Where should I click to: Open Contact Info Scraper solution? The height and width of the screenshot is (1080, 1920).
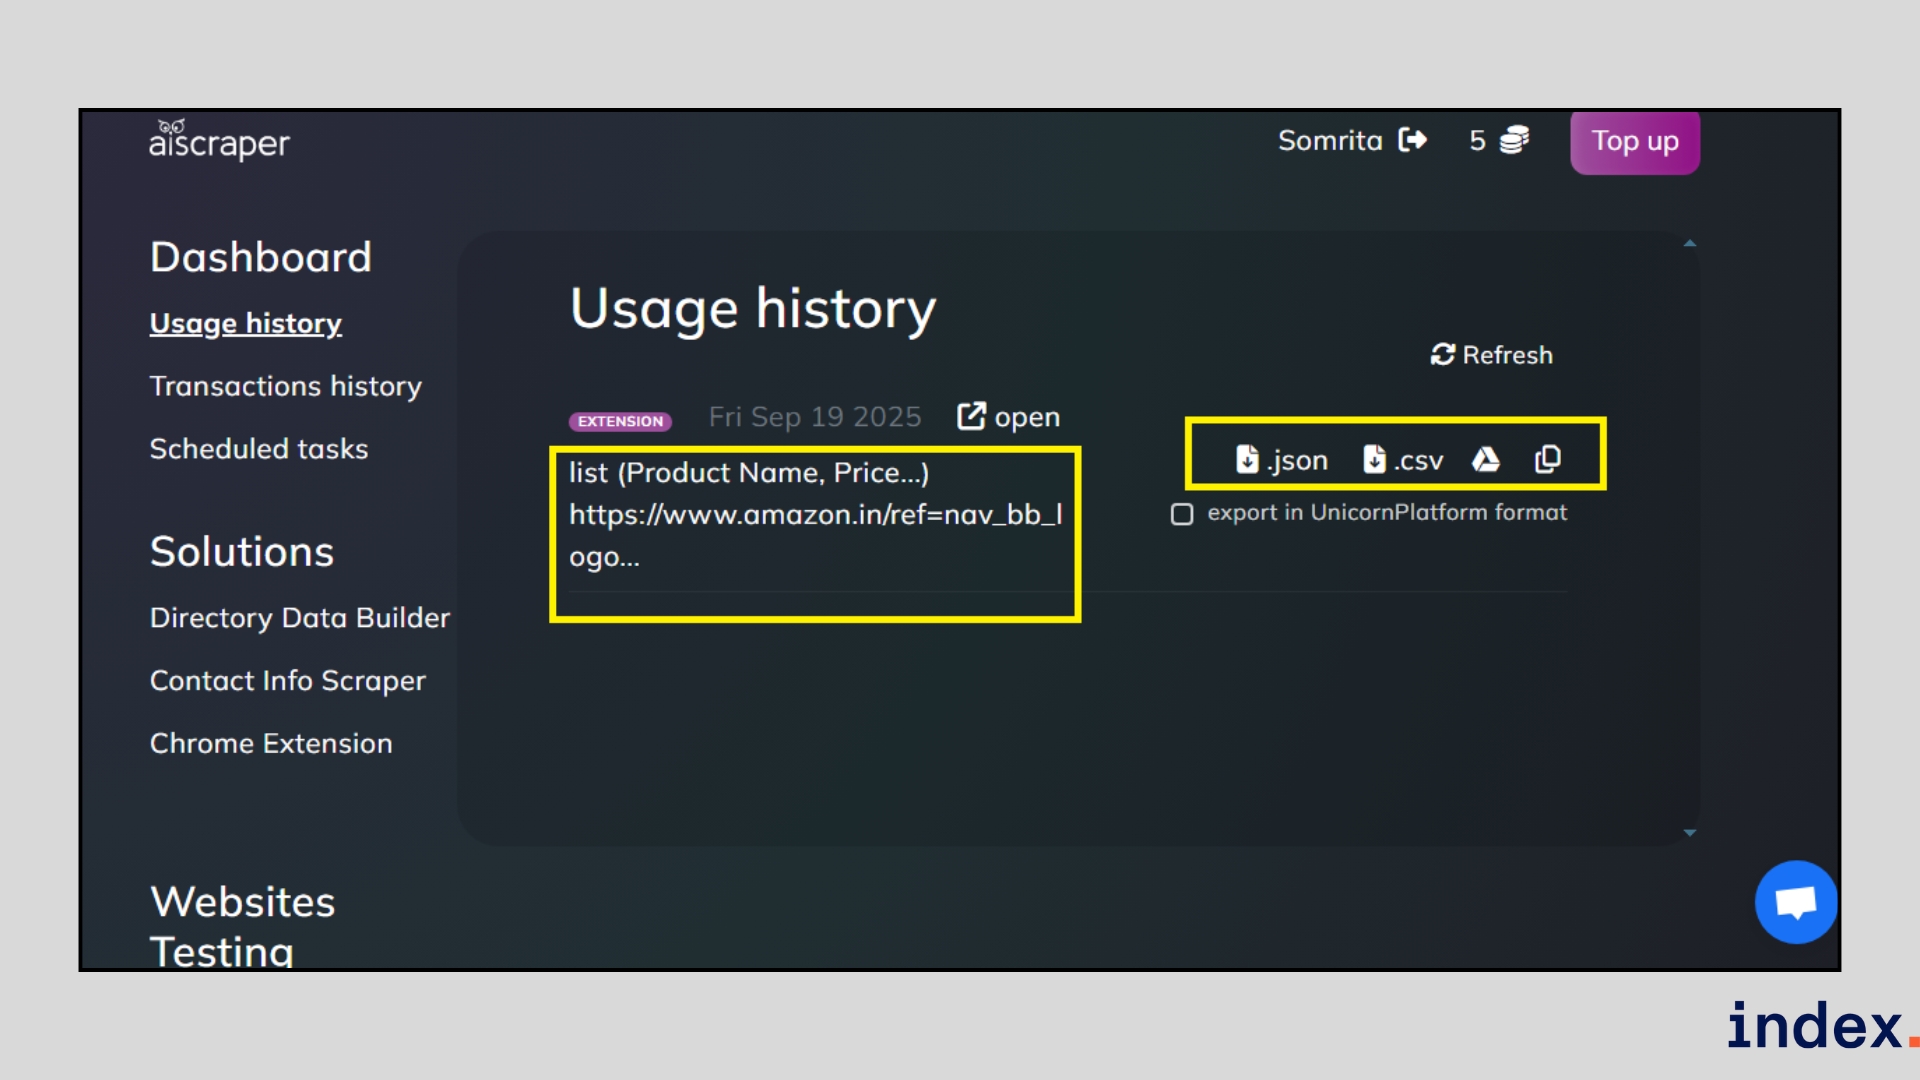288,681
